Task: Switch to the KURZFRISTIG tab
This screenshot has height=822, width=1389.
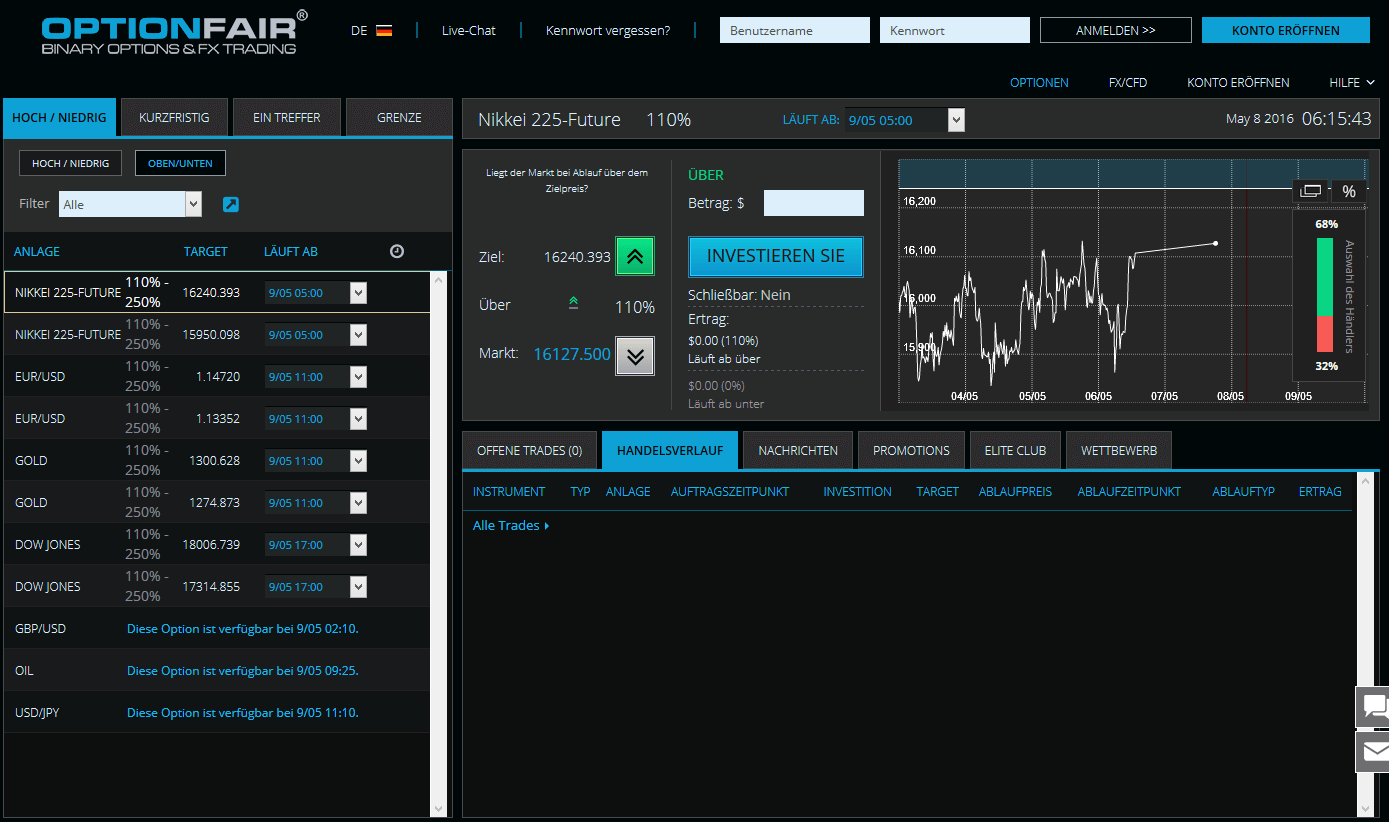Action: (x=174, y=117)
